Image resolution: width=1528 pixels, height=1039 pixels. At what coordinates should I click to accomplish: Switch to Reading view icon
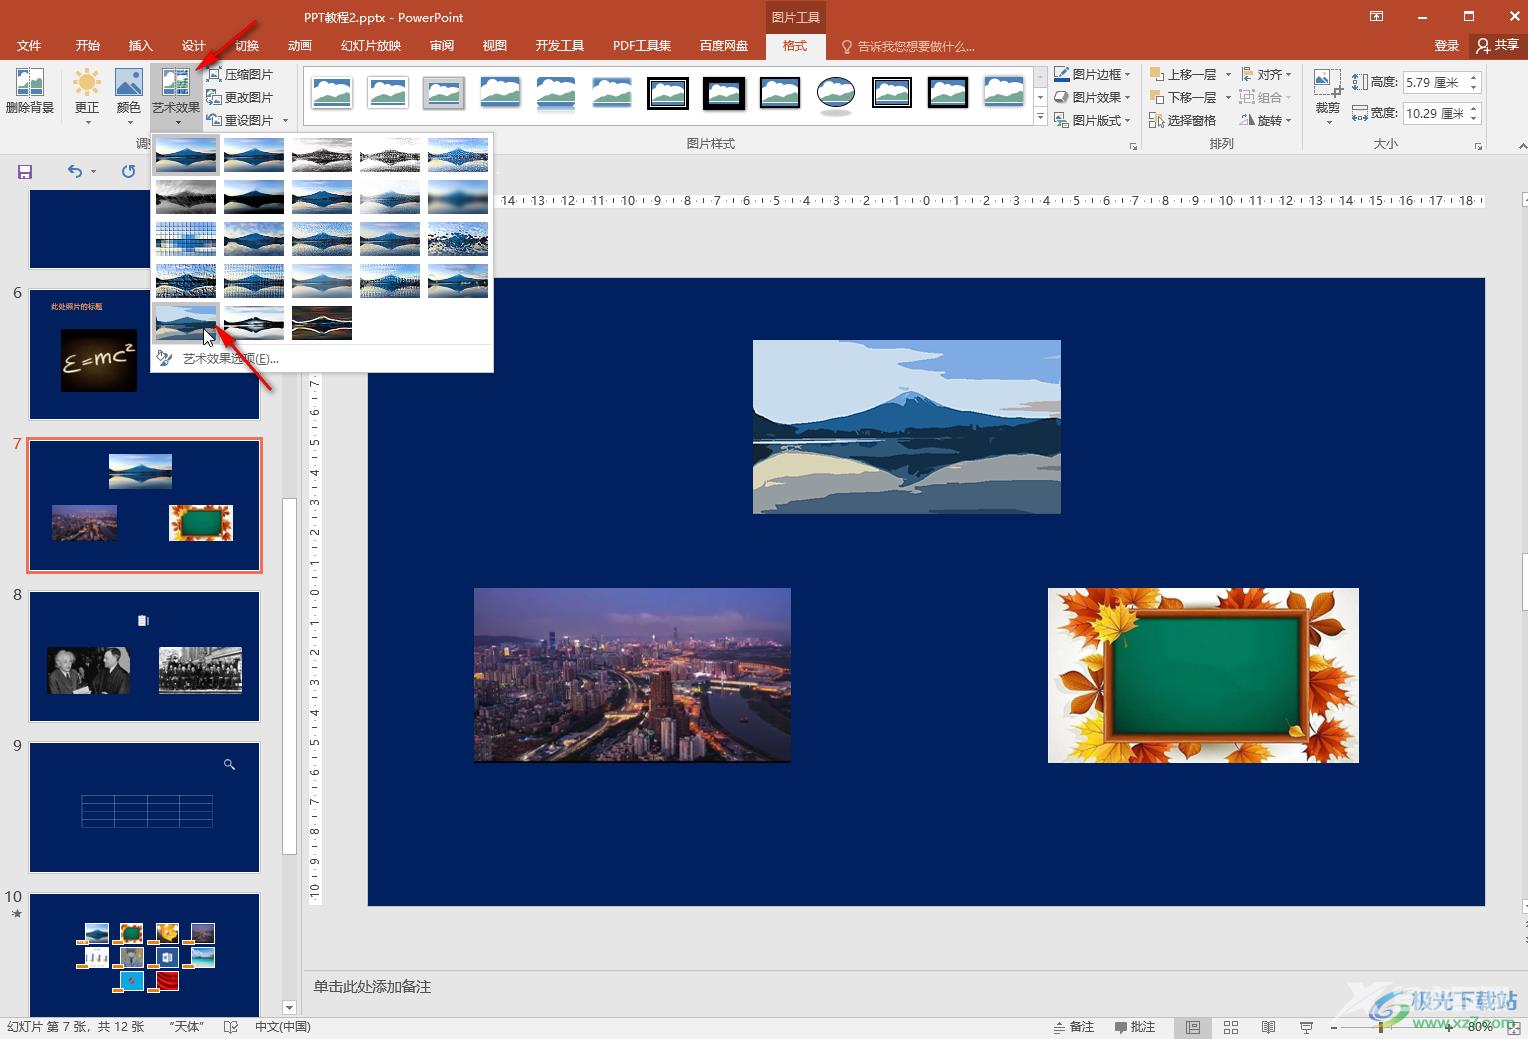tap(1268, 1027)
